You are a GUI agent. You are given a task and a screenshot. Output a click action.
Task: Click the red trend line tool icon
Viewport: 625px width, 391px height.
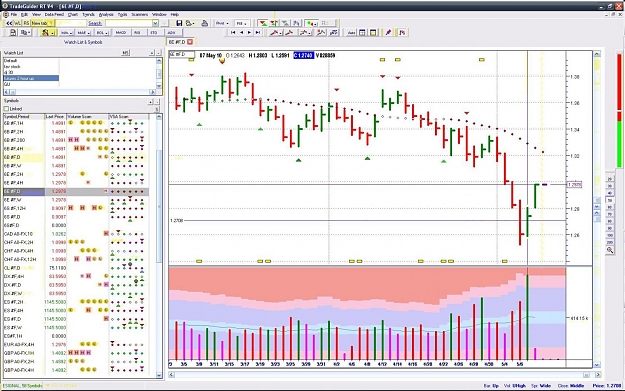tap(276, 33)
